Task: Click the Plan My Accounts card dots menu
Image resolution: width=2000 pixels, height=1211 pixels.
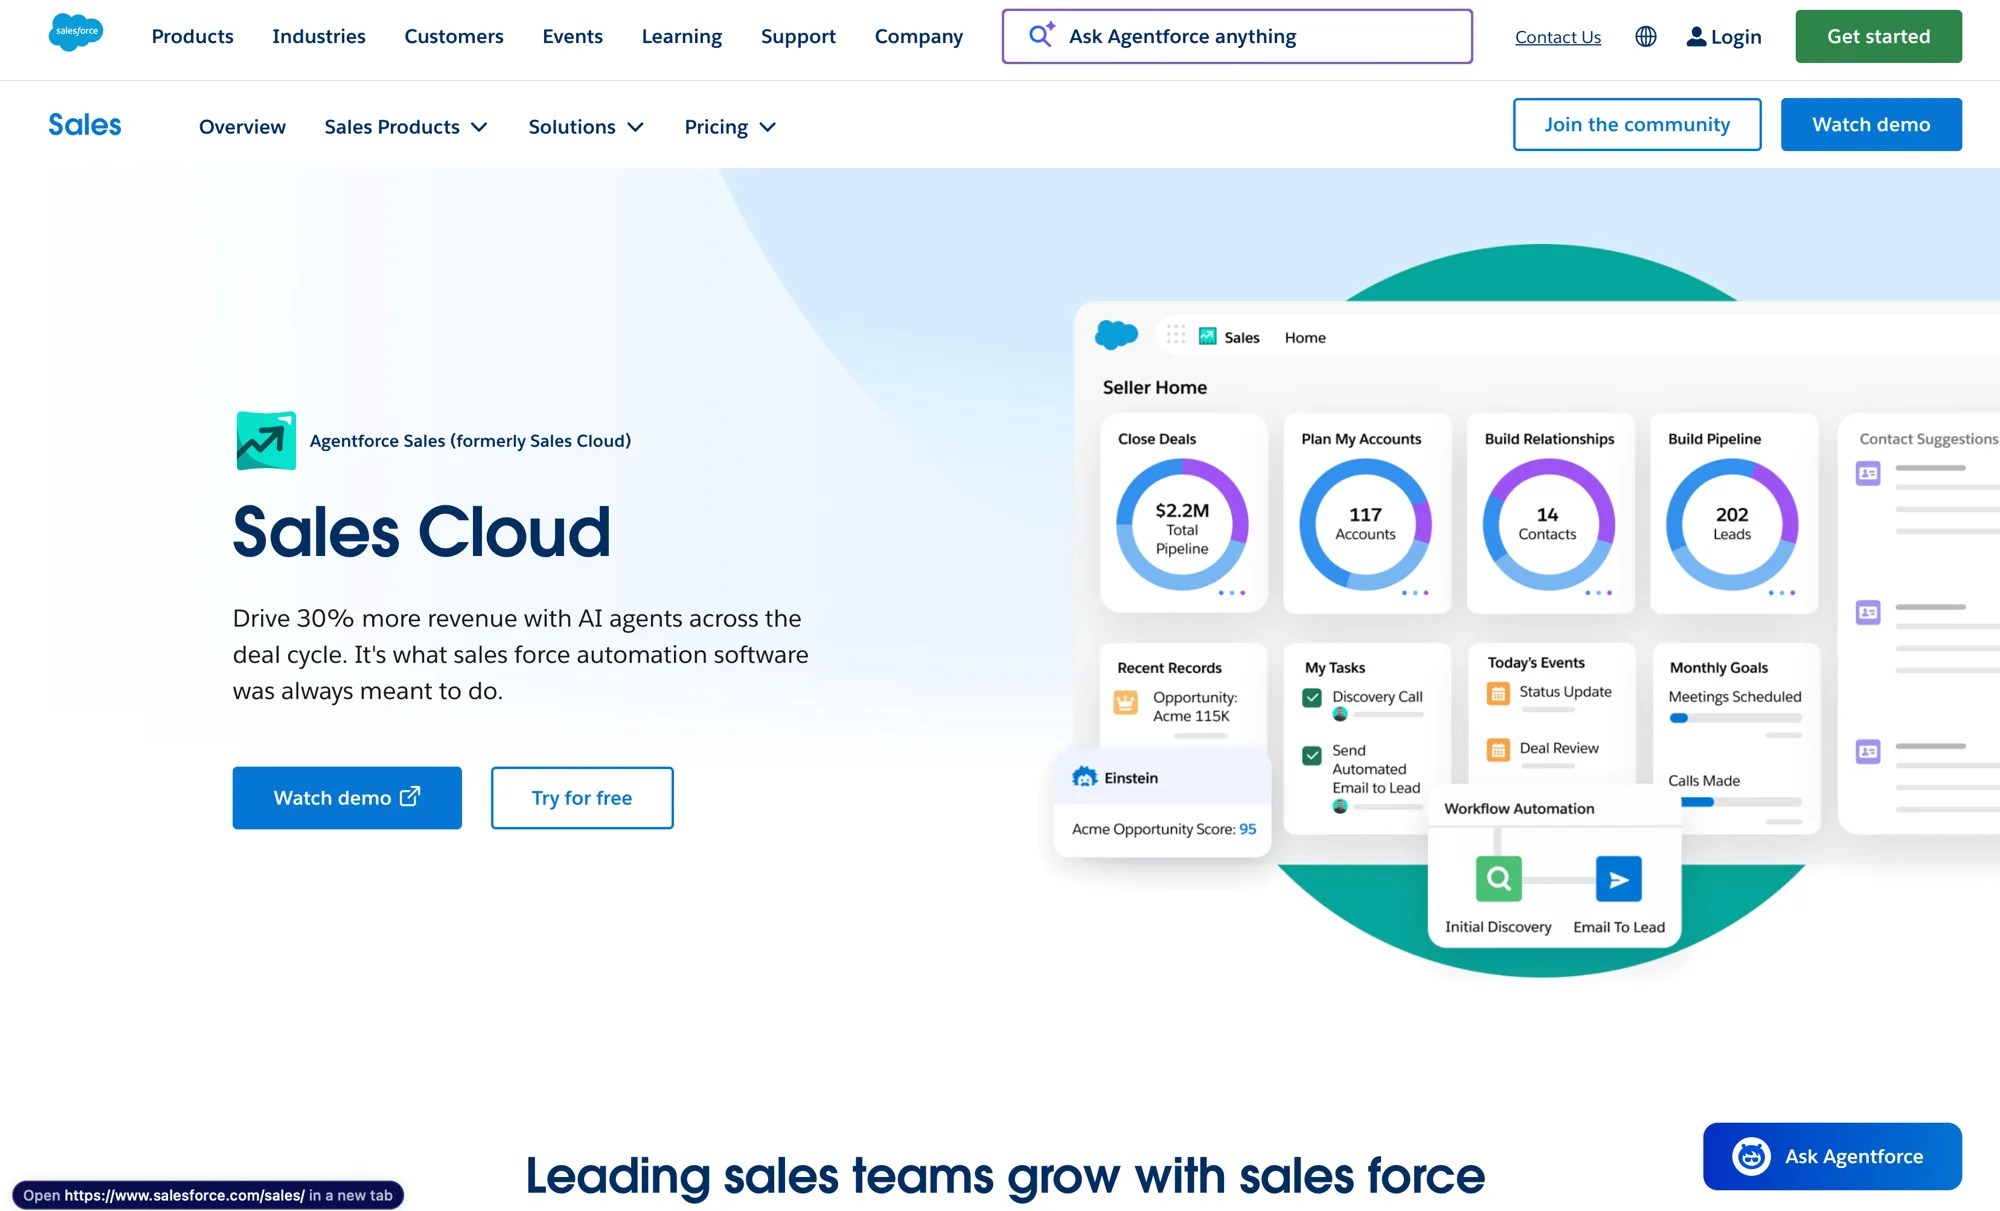Action: click(1415, 593)
